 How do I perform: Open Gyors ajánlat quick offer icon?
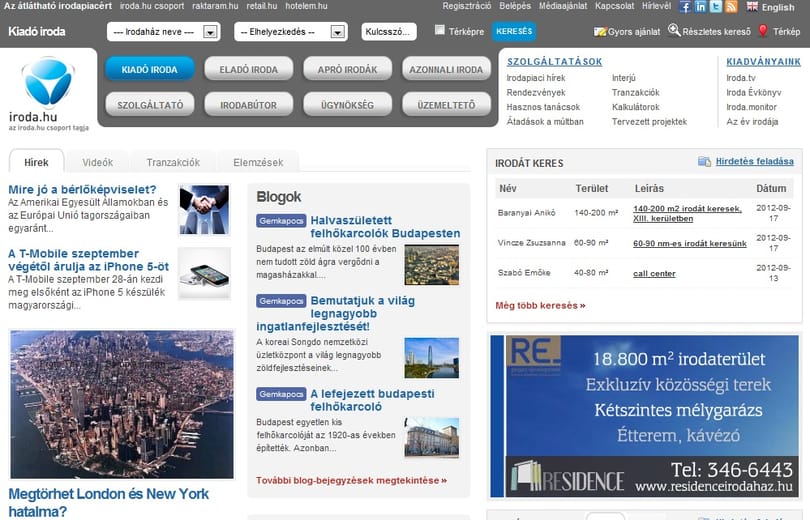pyautogui.click(x=600, y=32)
